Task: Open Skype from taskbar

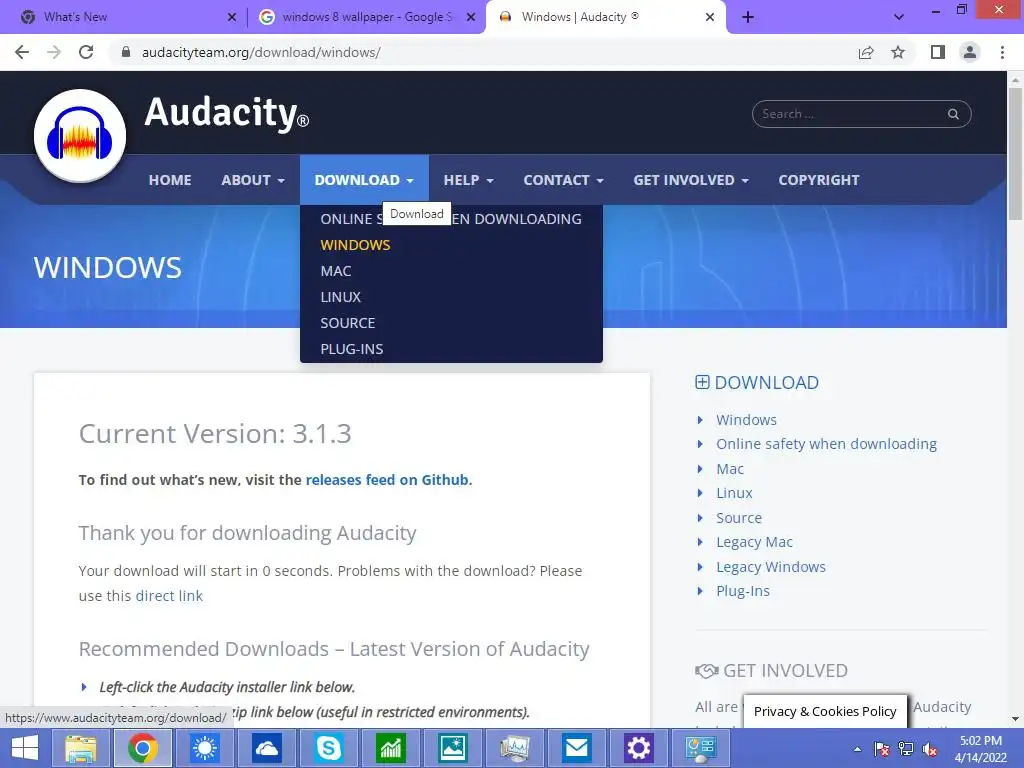Action: pyautogui.click(x=328, y=748)
